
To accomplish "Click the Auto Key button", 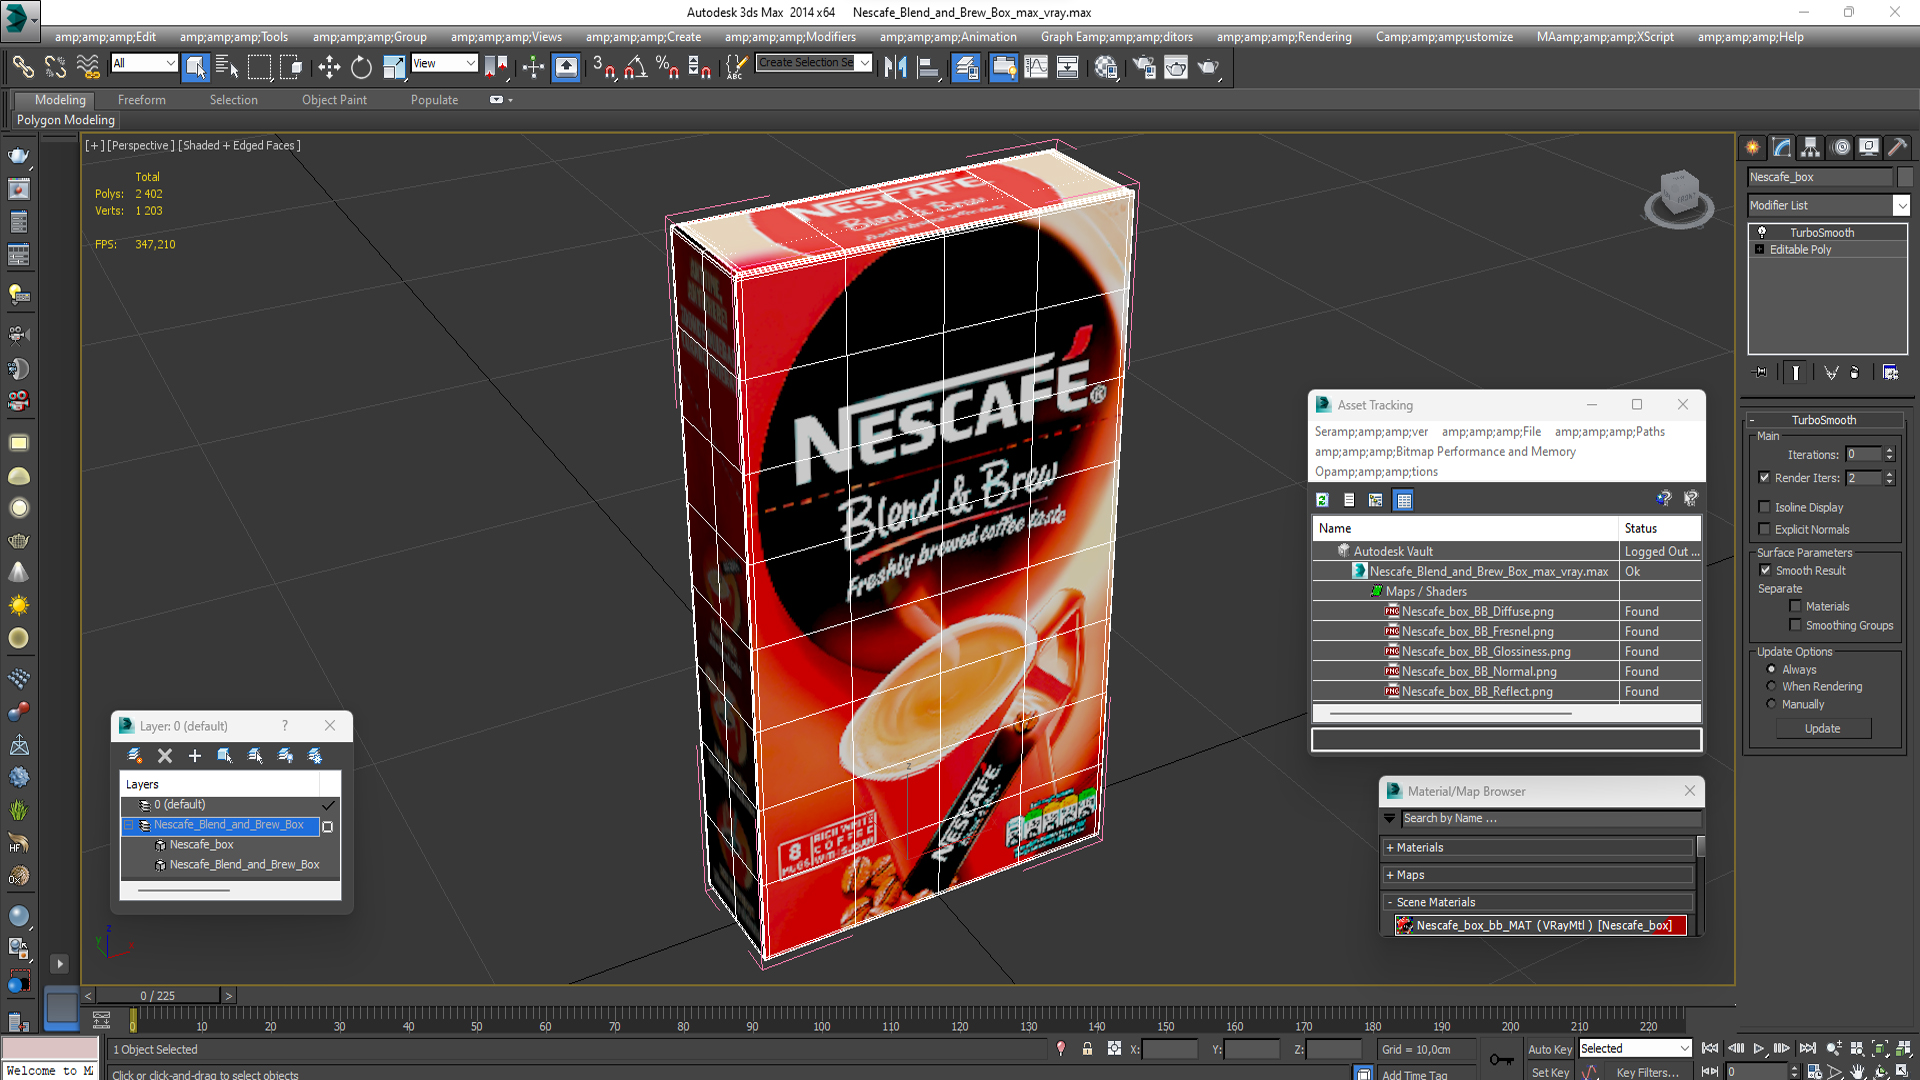I will coord(1549,1049).
